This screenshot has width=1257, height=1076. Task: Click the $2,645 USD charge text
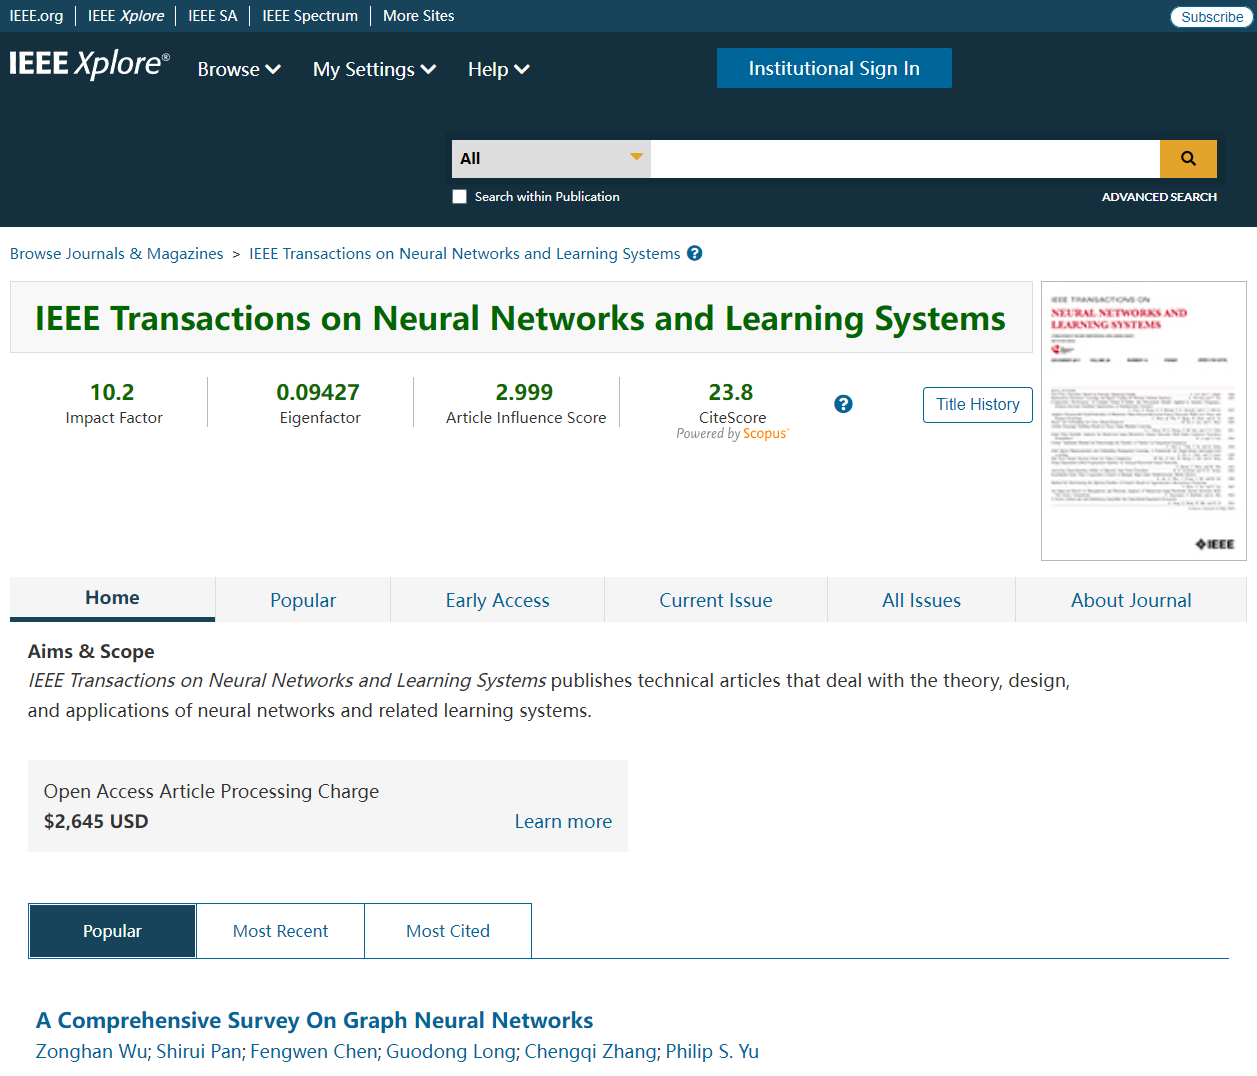(96, 821)
